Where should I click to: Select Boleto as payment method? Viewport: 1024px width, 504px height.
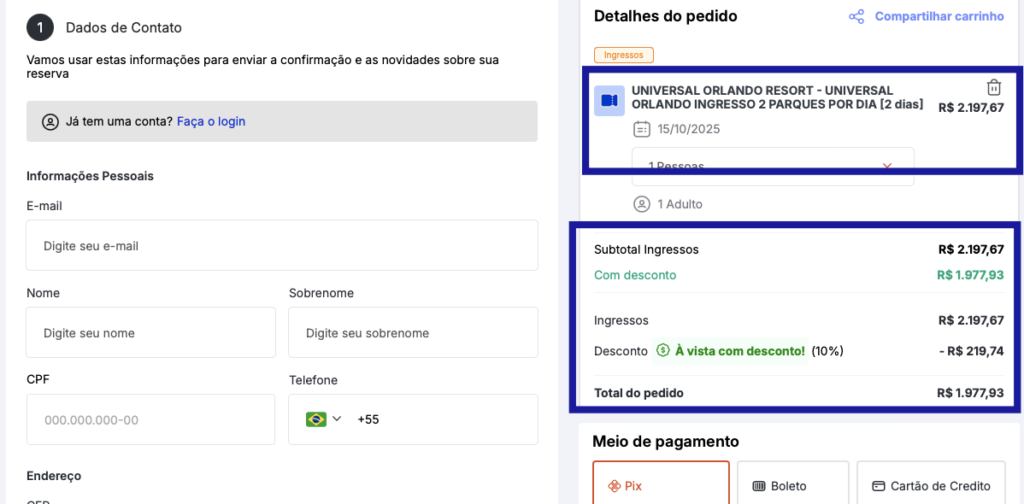[x=793, y=483]
